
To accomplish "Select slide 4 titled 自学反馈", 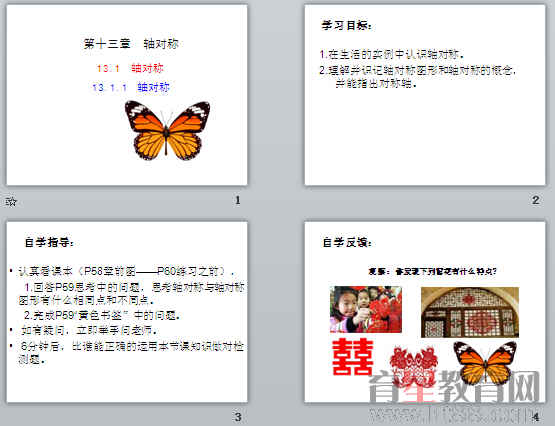I will tap(425, 312).
